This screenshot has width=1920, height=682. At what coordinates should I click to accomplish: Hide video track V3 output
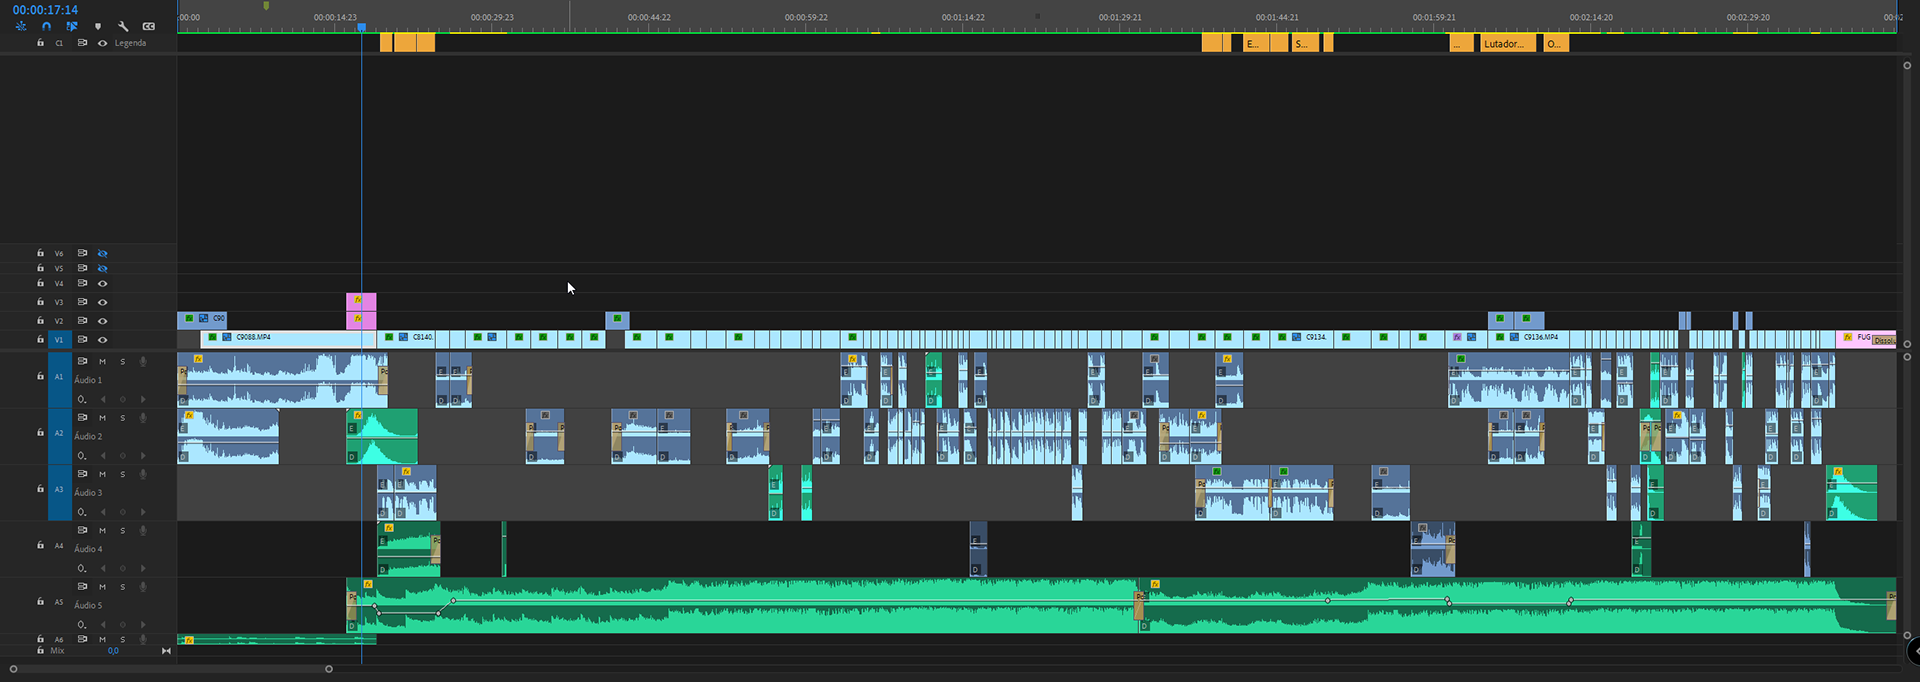tap(102, 302)
